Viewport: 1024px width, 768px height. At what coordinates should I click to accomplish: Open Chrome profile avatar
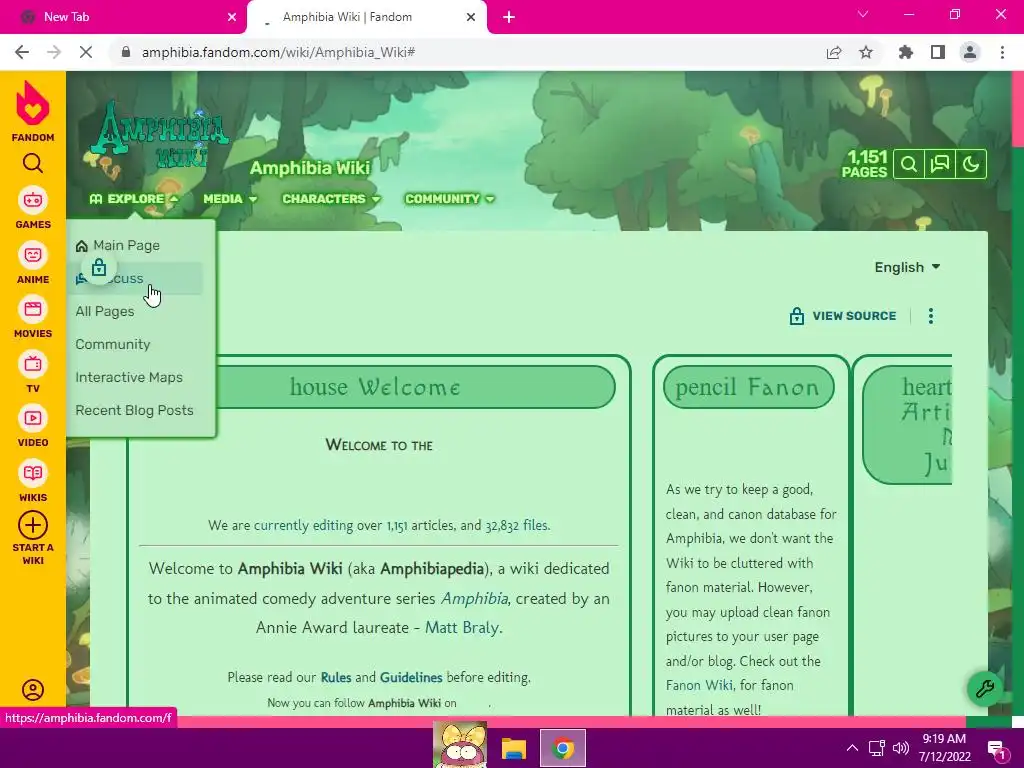coord(970,52)
